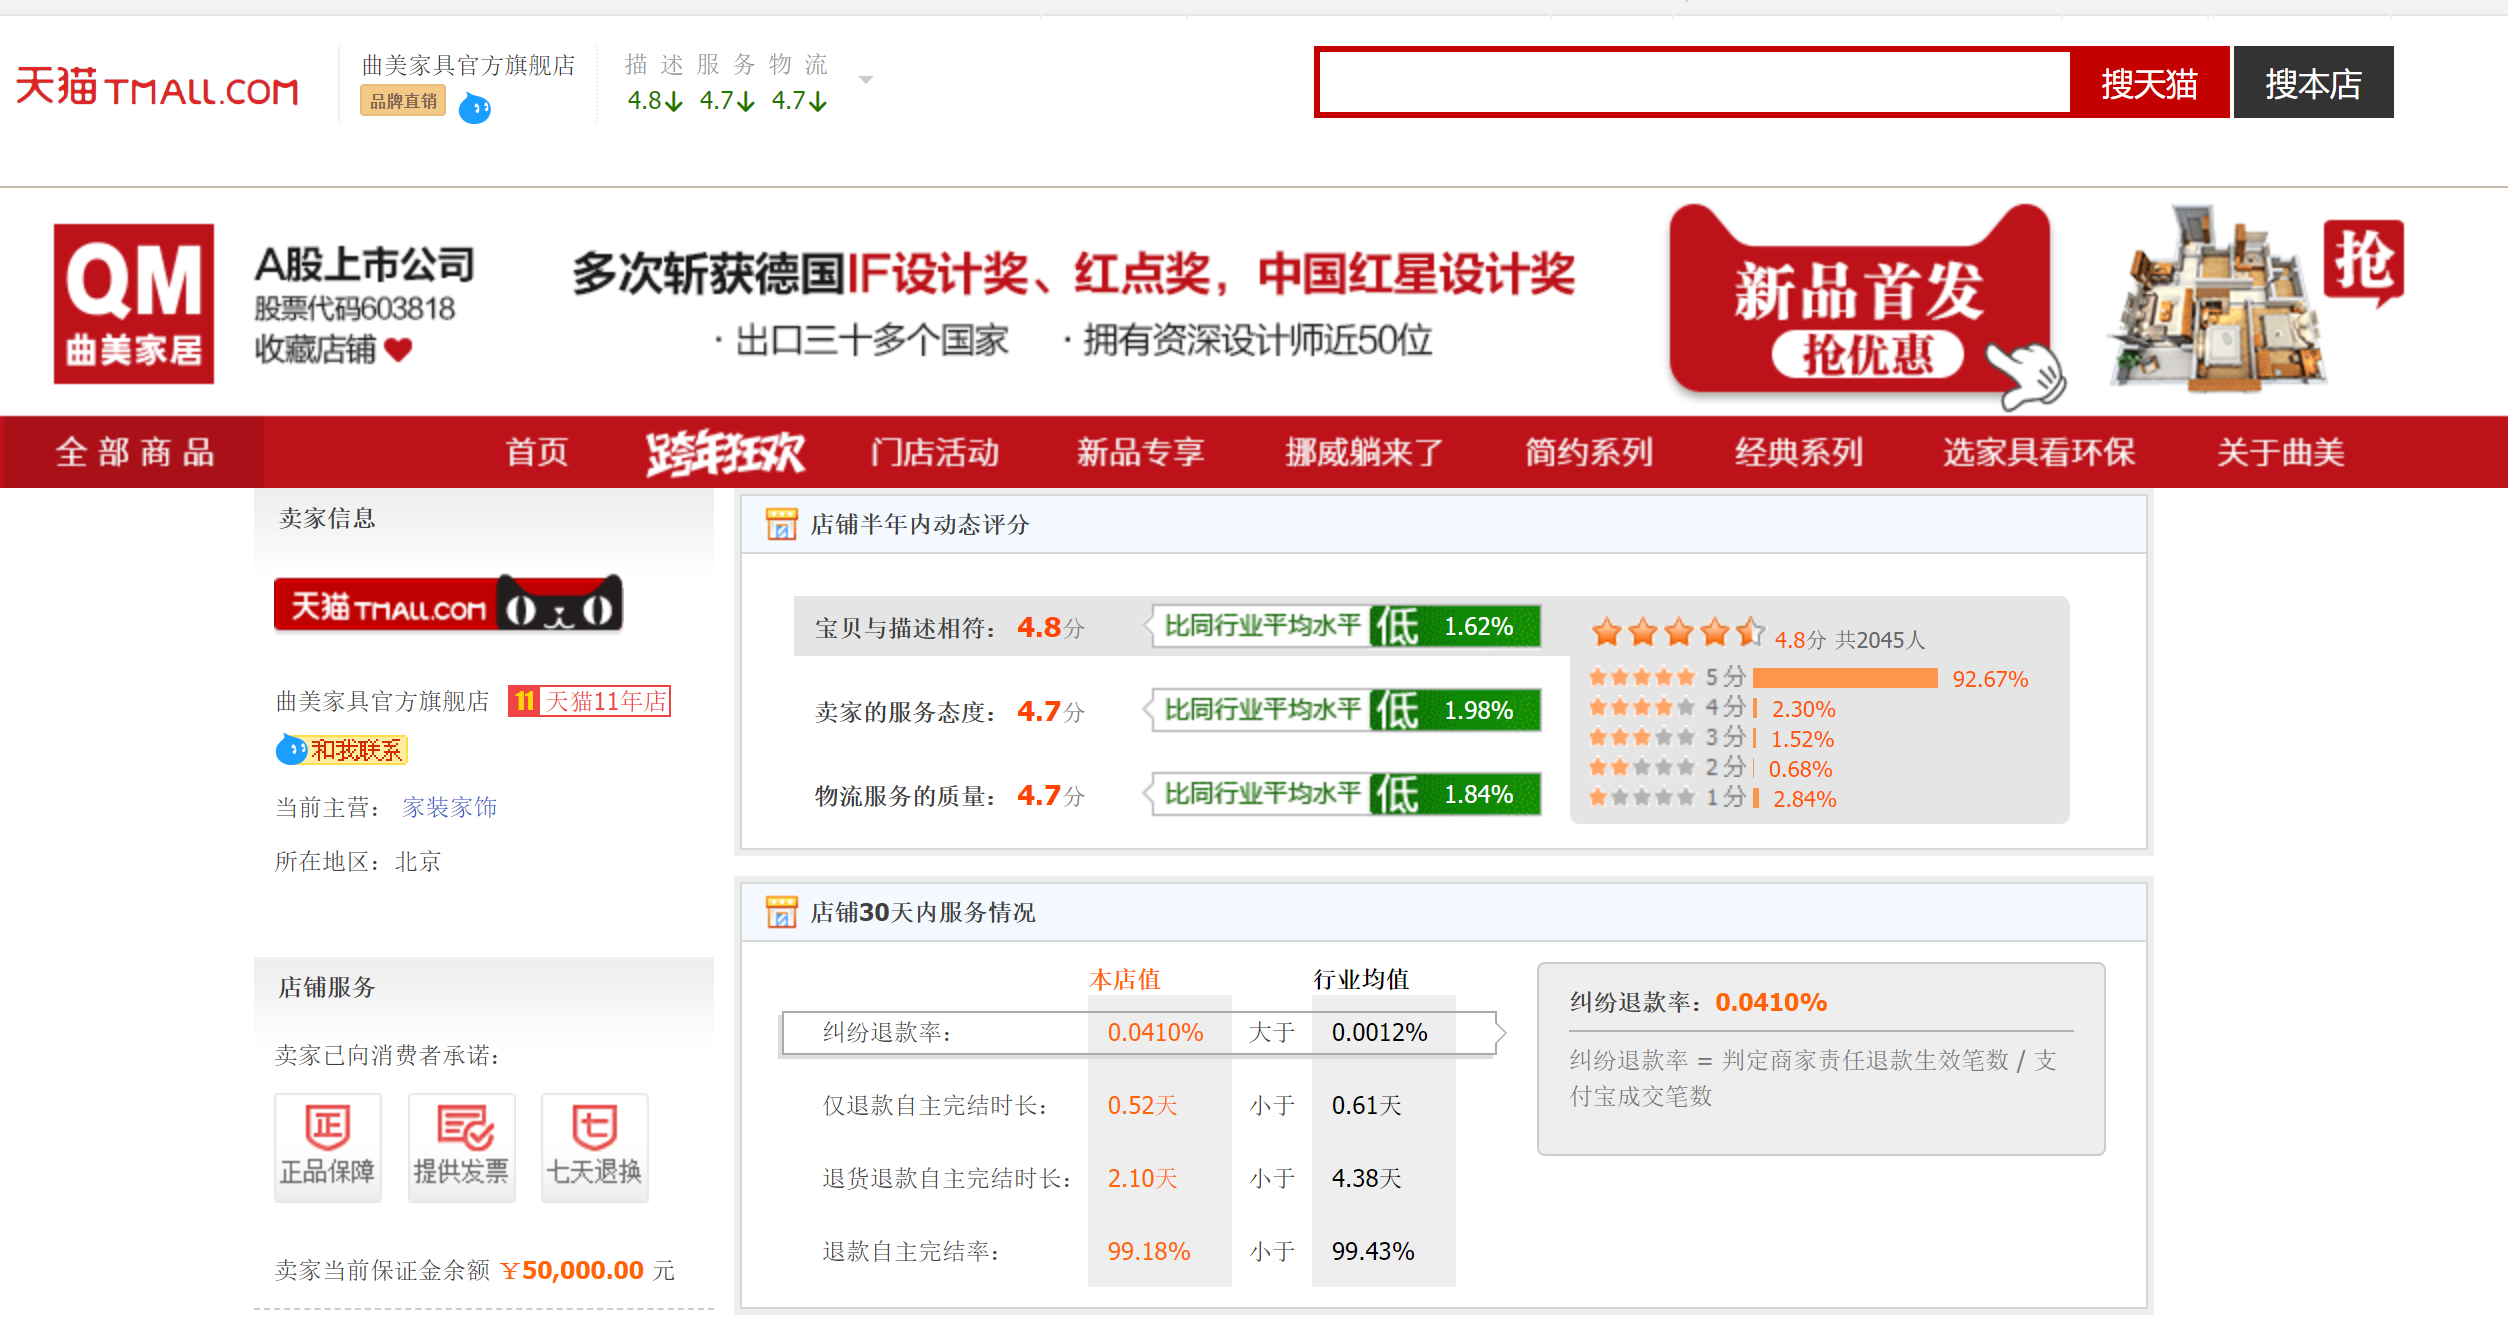This screenshot has height=1336, width=2508.
Task: Click icon beside 店铺30天内服务情况 heading
Action: (x=781, y=912)
